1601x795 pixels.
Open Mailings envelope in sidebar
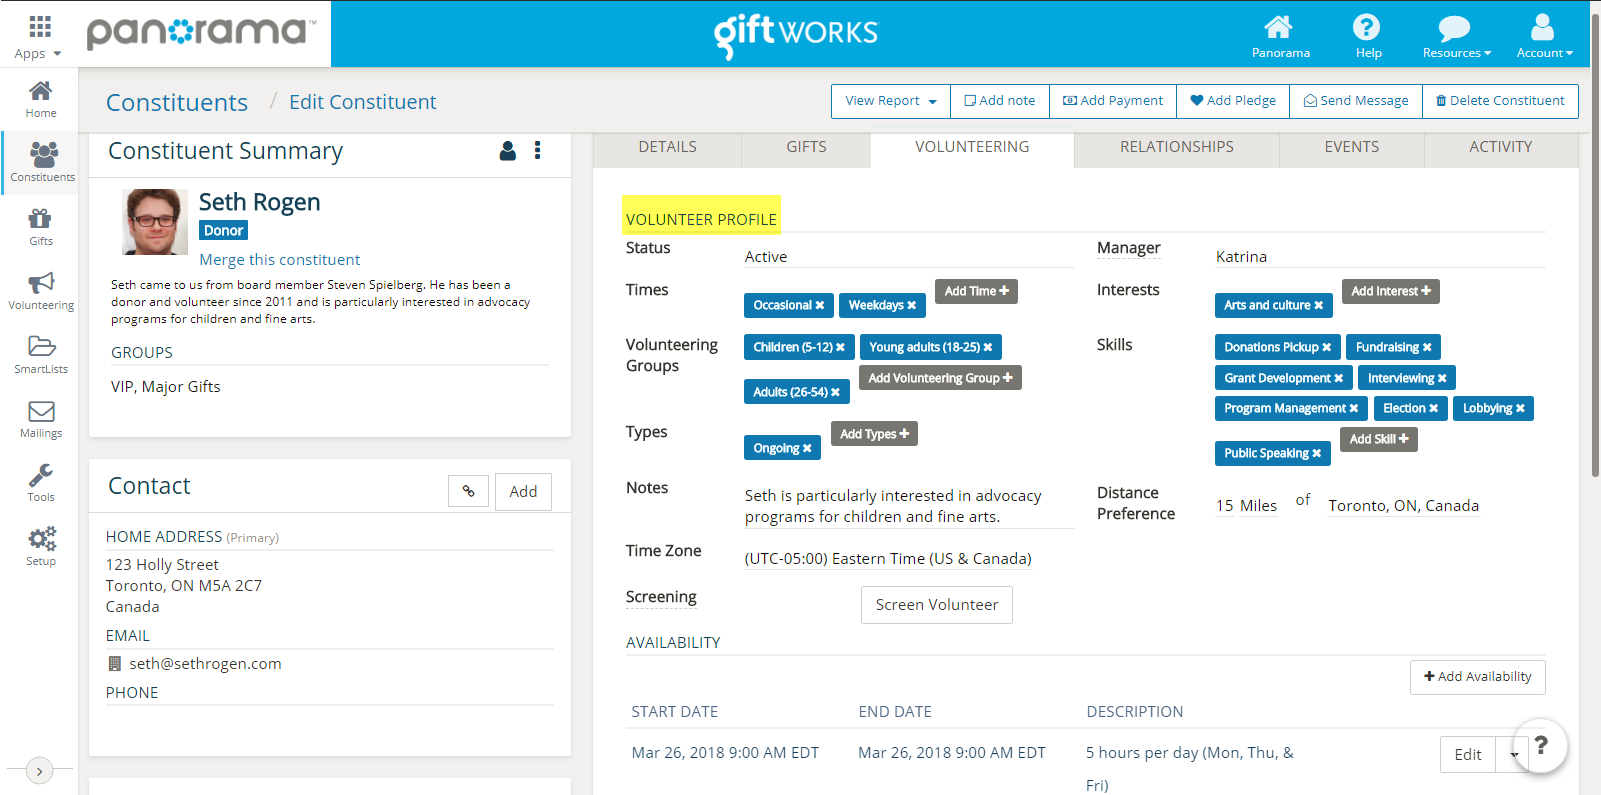(41, 418)
